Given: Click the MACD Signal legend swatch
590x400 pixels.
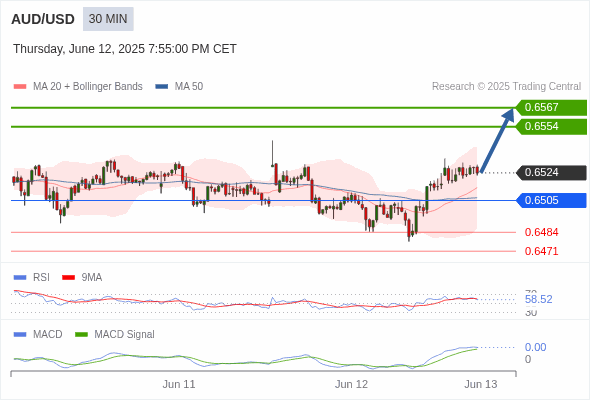Looking at the screenshot, I should (x=81, y=335).
